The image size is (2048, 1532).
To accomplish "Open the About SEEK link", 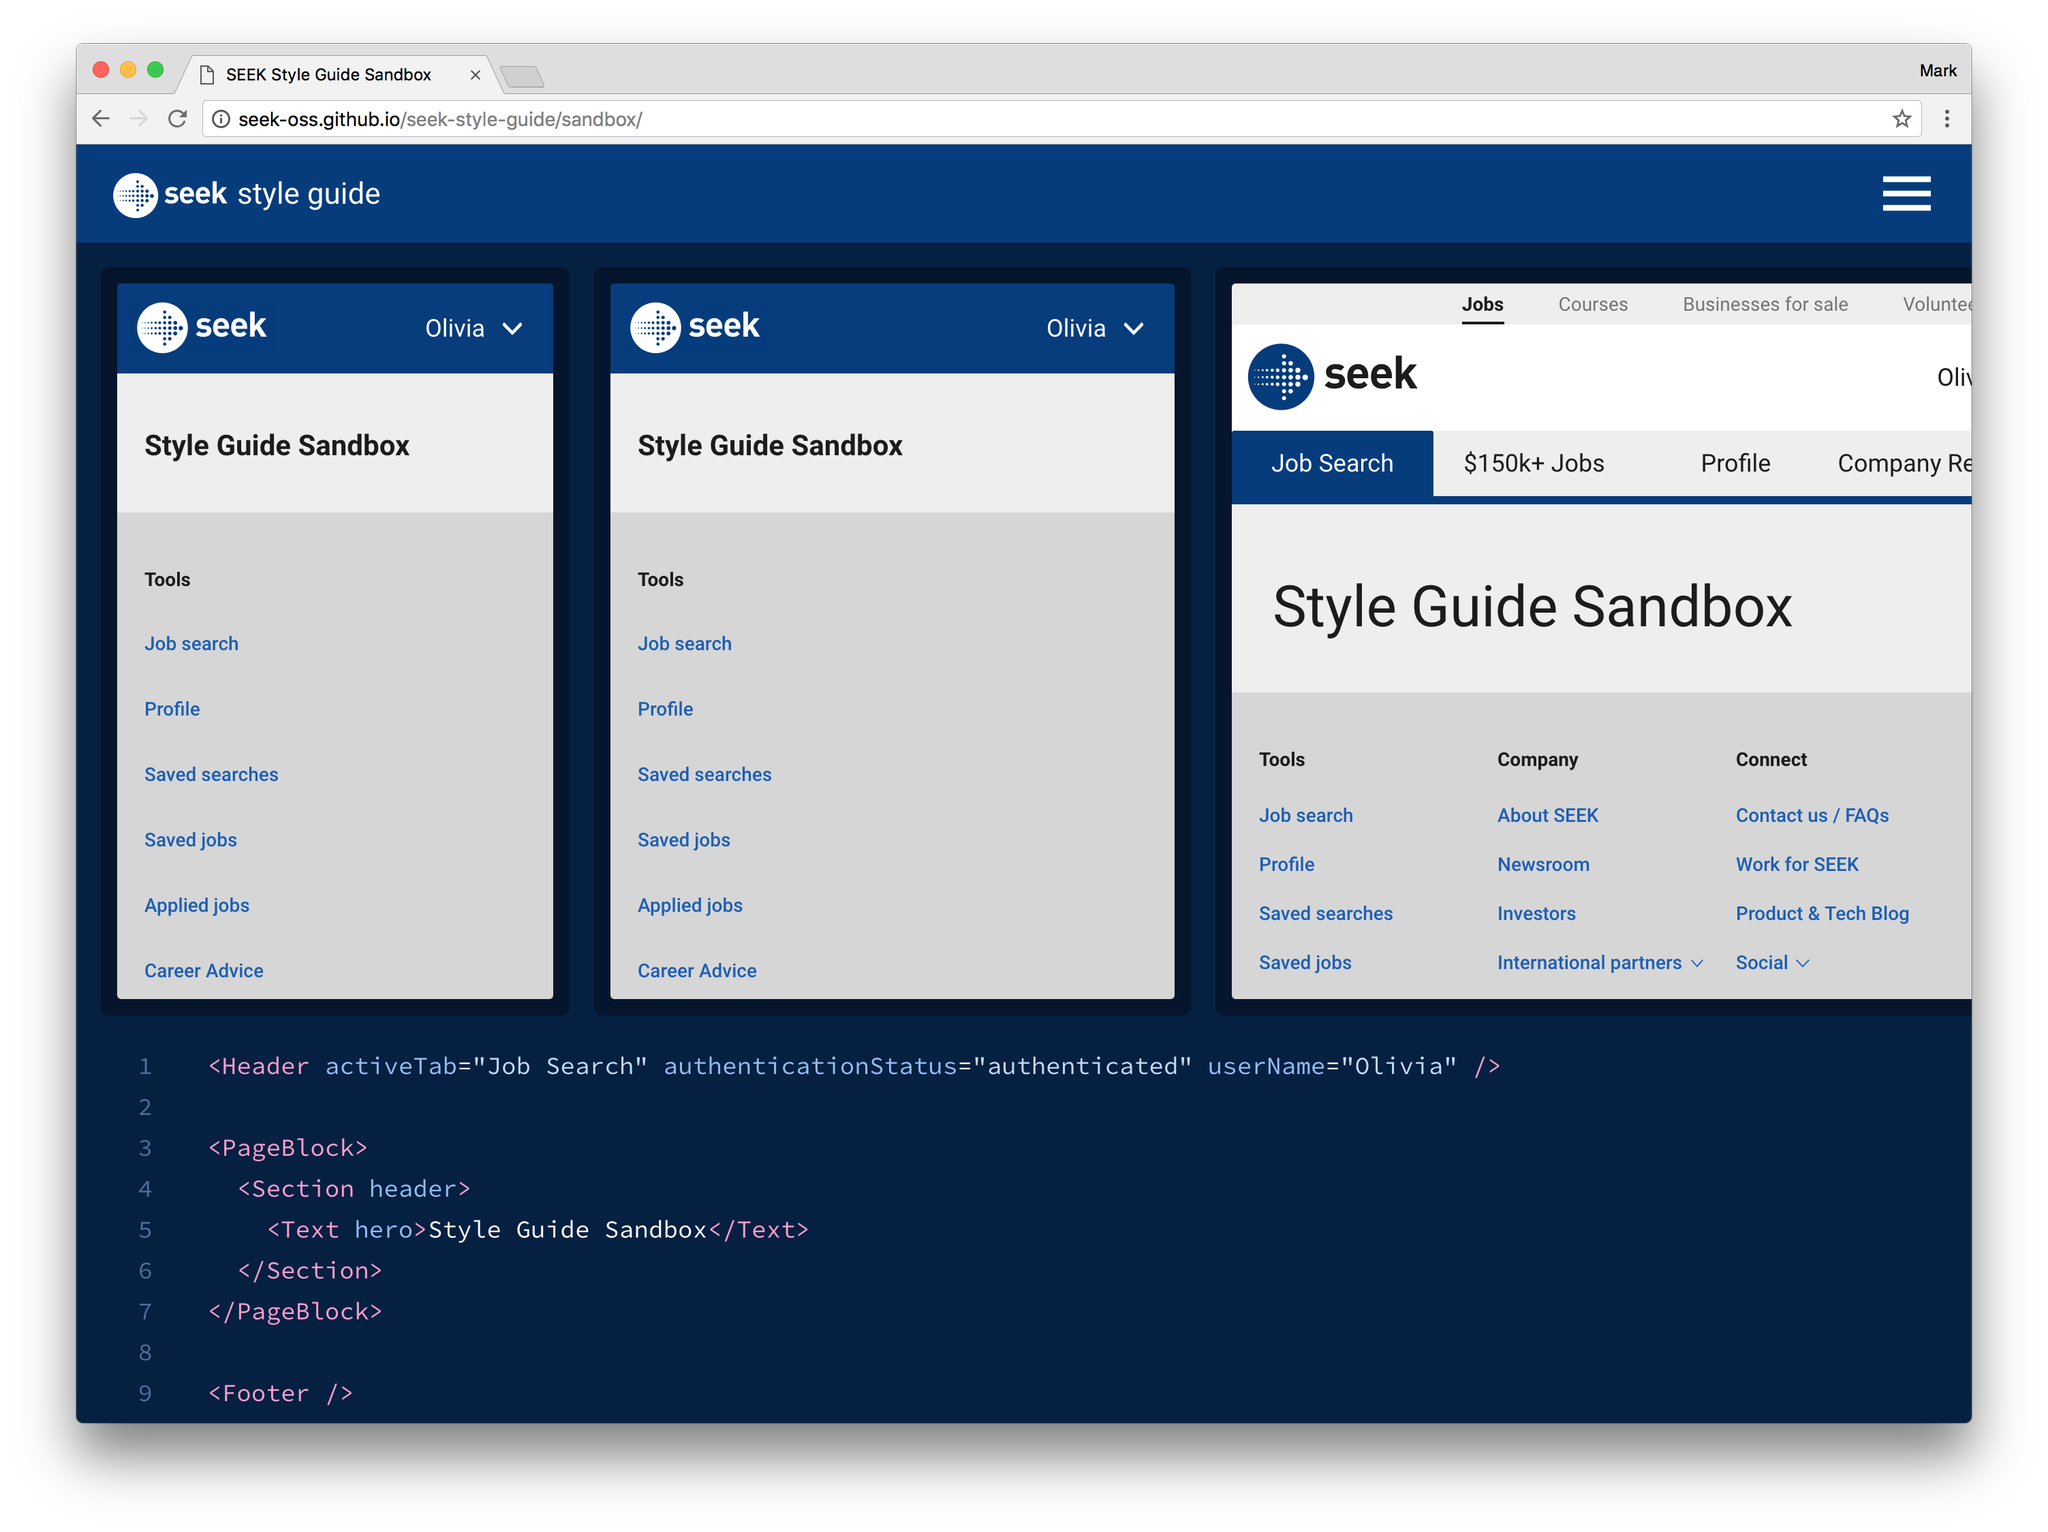I will [x=1547, y=816].
